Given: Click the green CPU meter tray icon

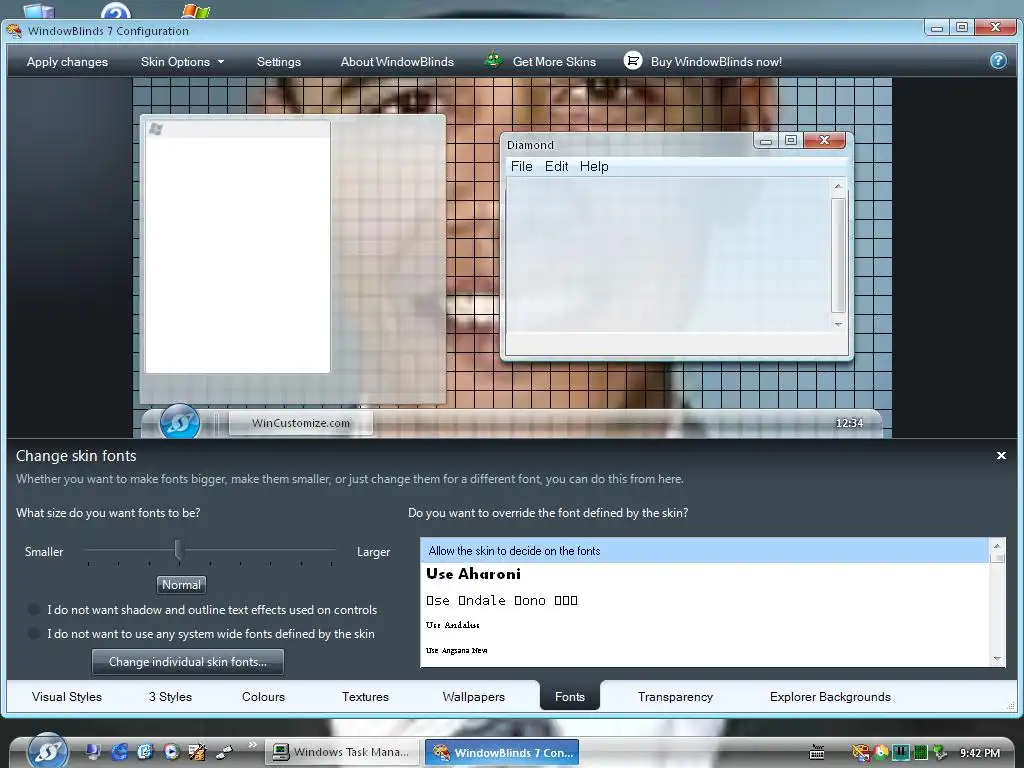Looking at the screenshot, I should tap(921, 752).
